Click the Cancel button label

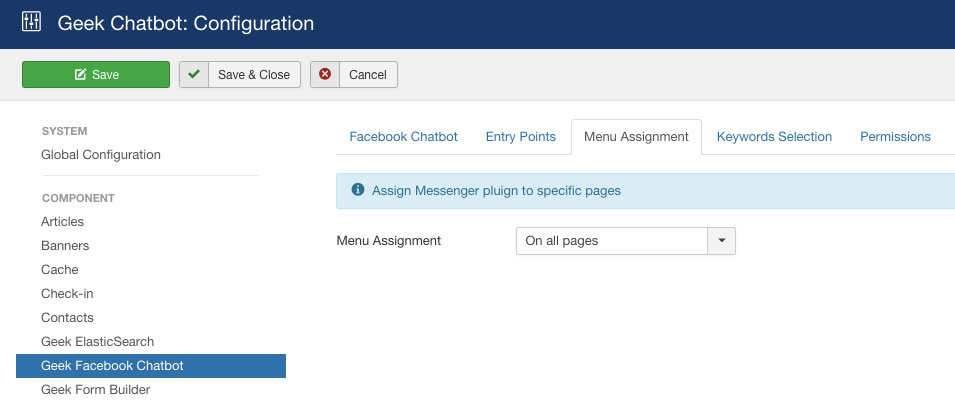pos(368,74)
